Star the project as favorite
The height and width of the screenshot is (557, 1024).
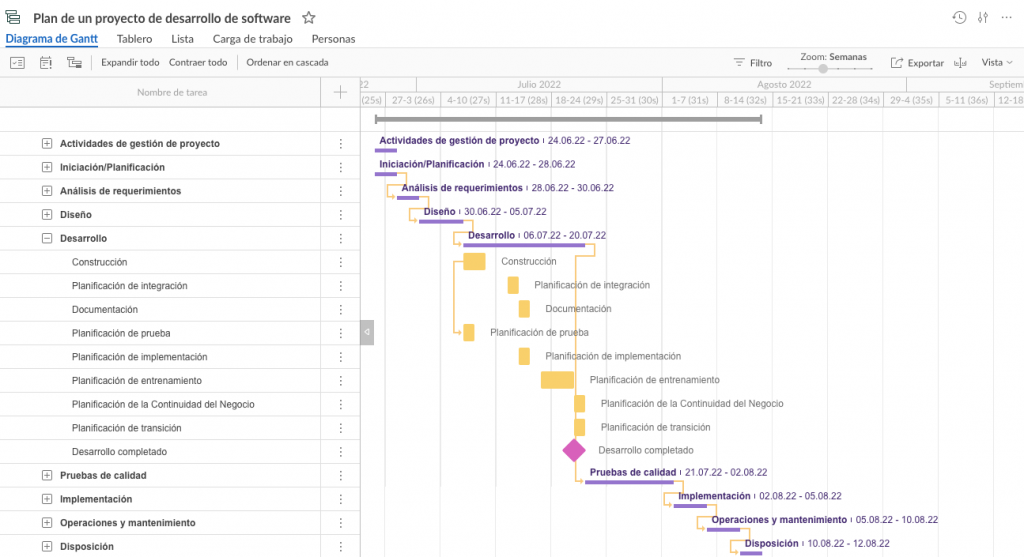coord(309,18)
